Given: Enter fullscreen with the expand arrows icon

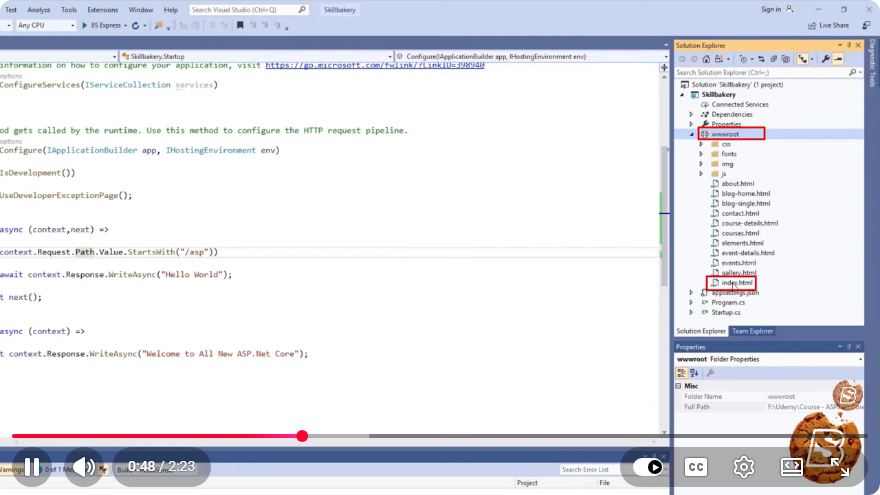Looking at the screenshot, I should click(840, 467).
